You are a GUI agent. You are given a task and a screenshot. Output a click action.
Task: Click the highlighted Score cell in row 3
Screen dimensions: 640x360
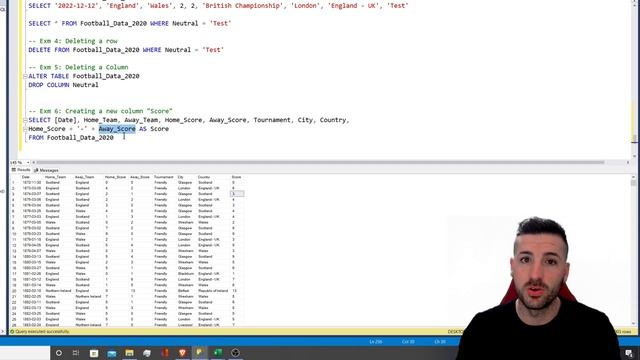238,194
